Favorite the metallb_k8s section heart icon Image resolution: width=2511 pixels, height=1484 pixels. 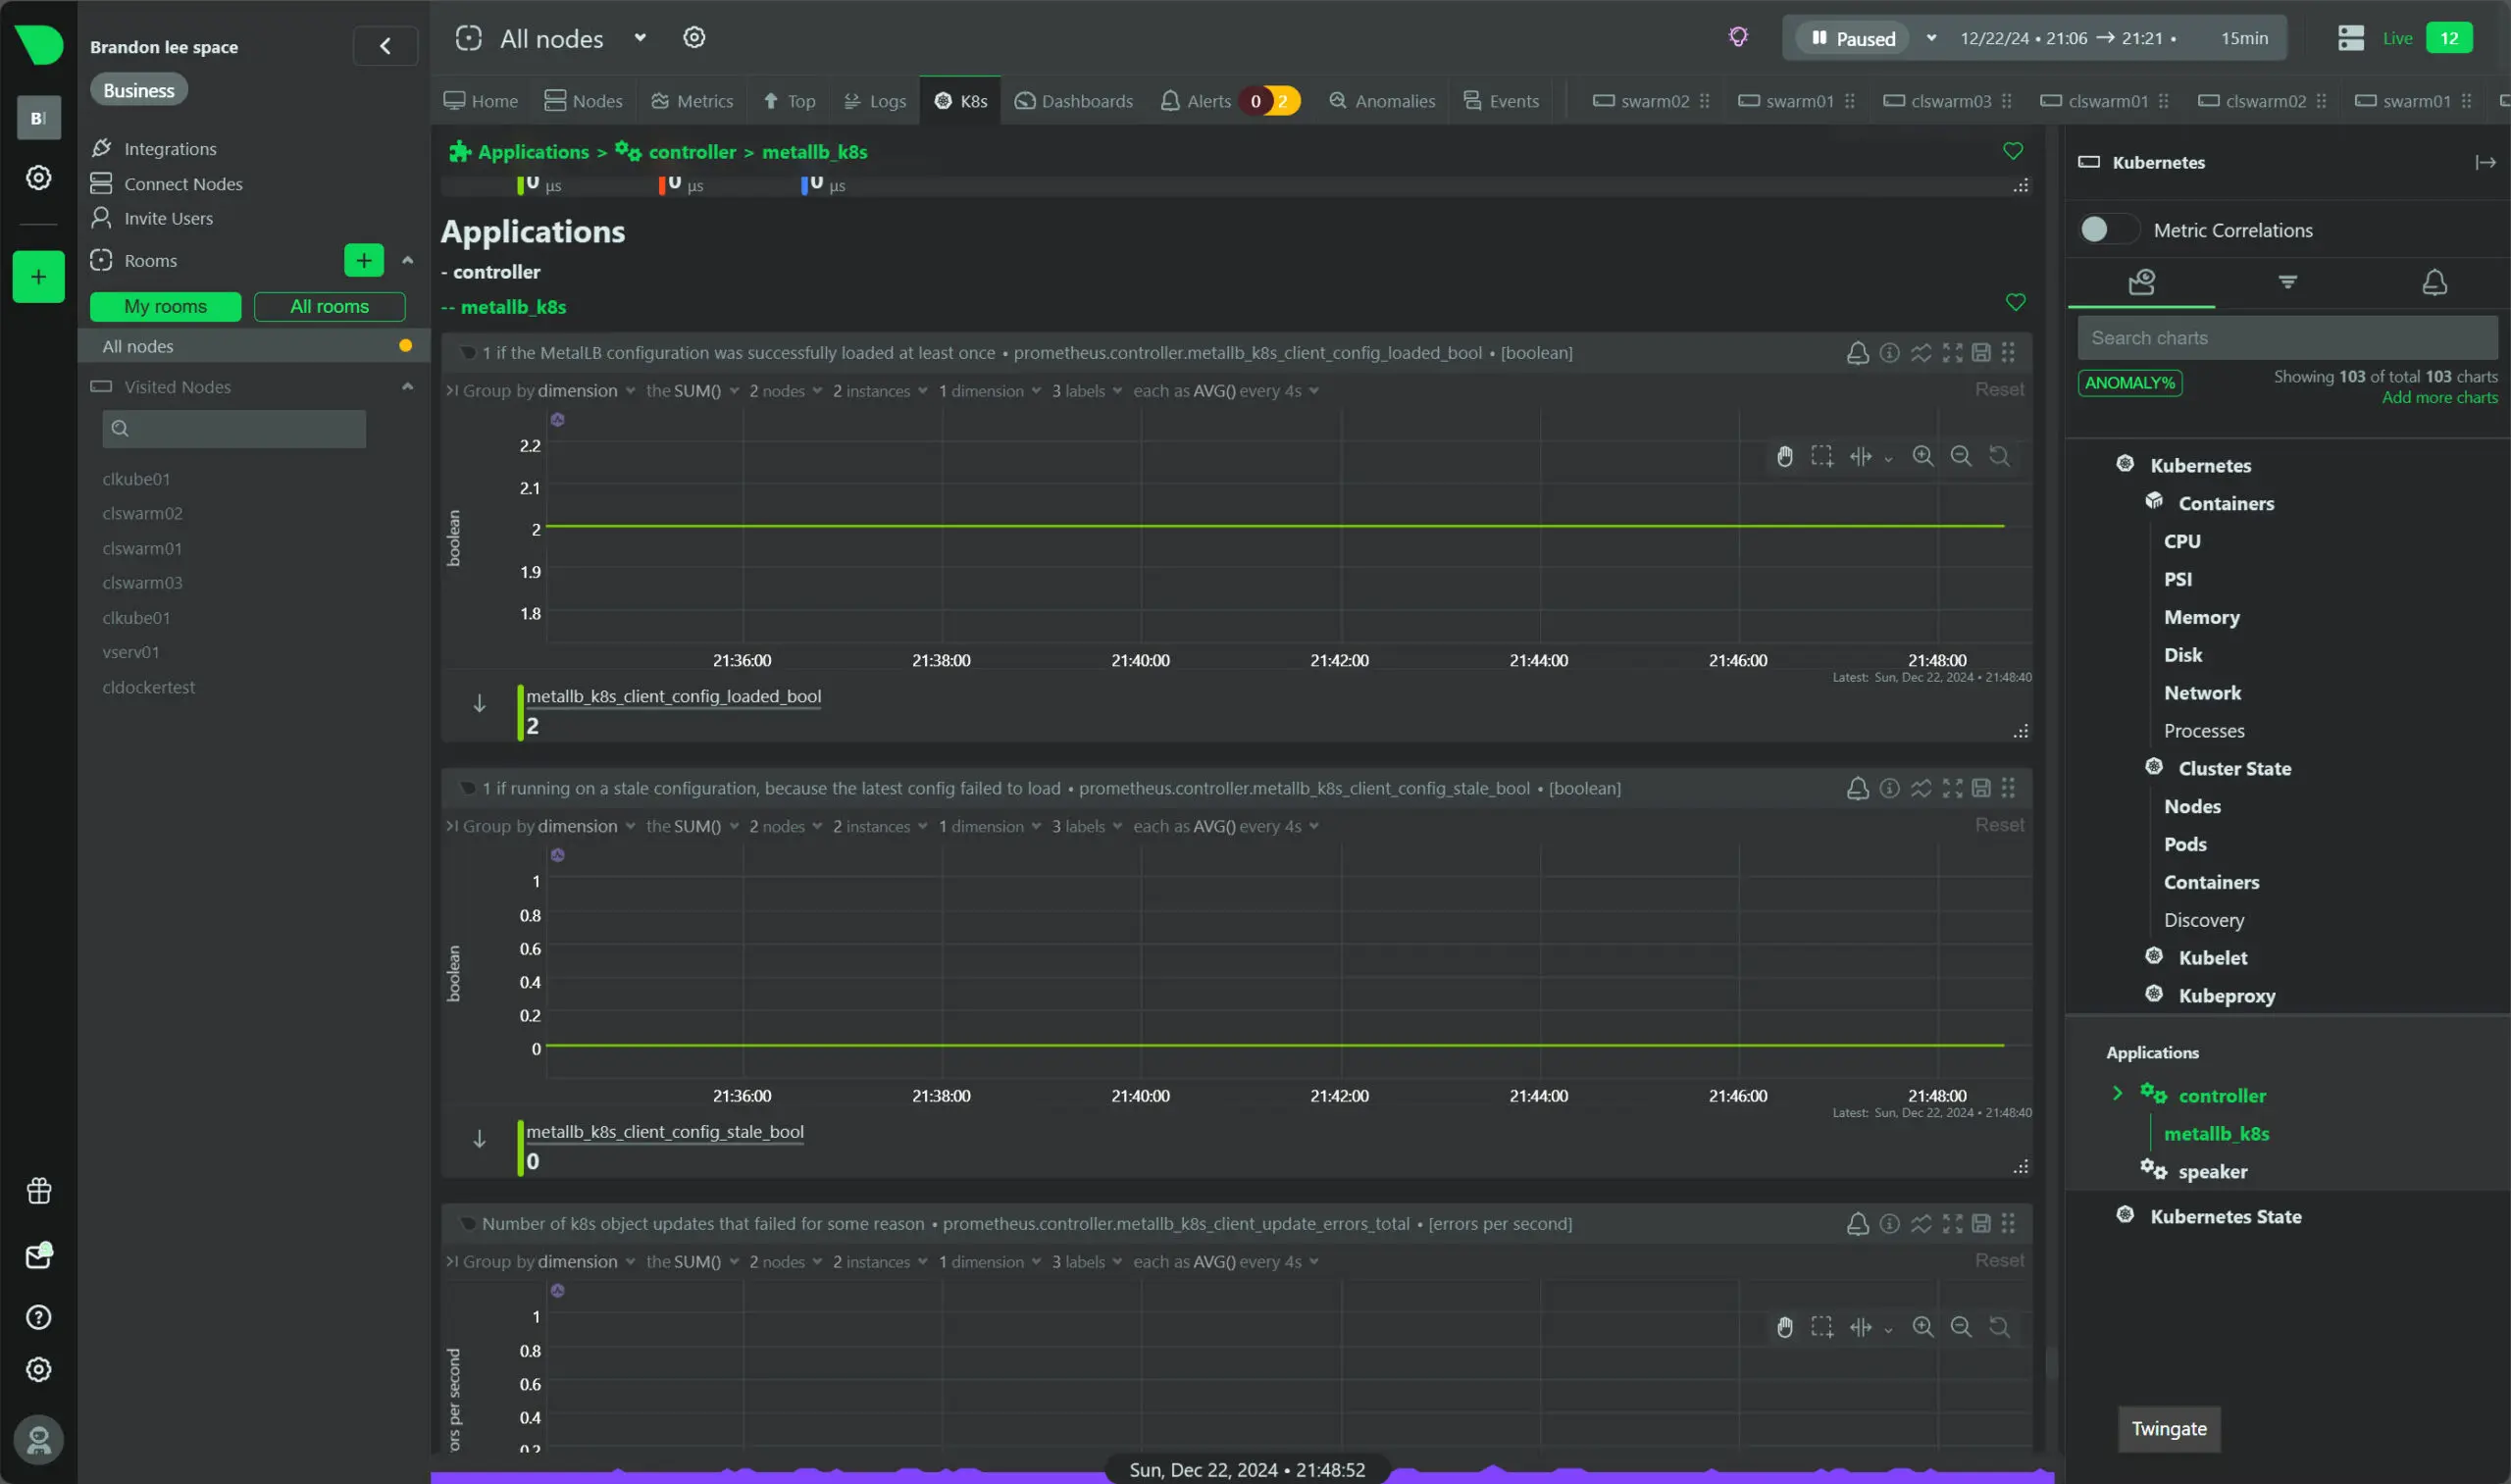click(2015, 303)
